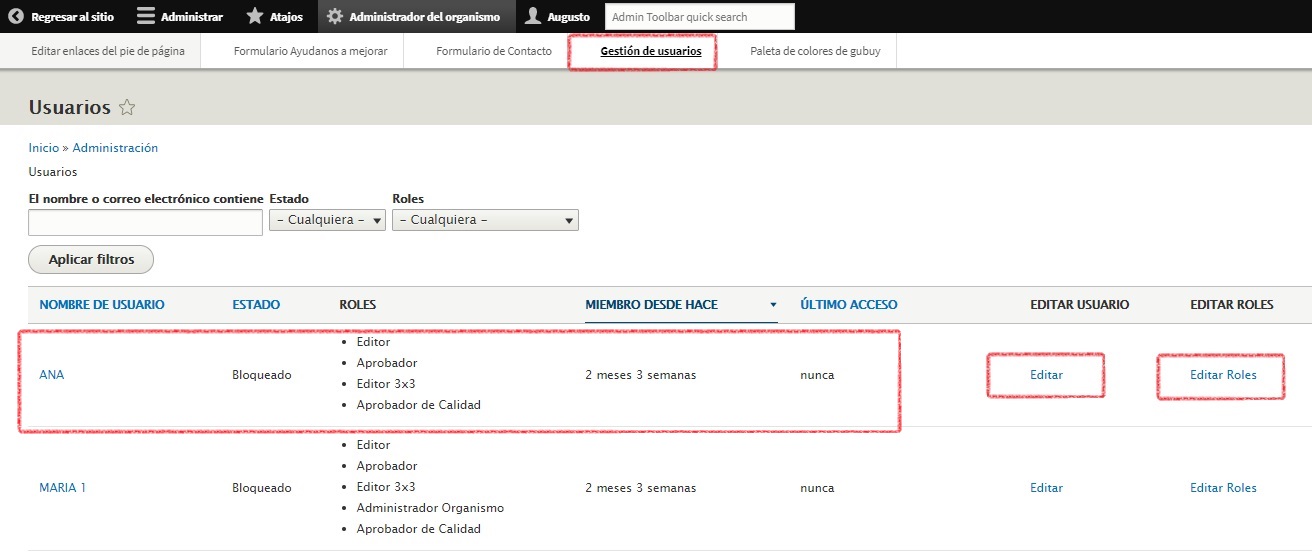Add Usuarios page to shortcuts with the star
This screenshot has height=555, width=1312.
[127, 108]
